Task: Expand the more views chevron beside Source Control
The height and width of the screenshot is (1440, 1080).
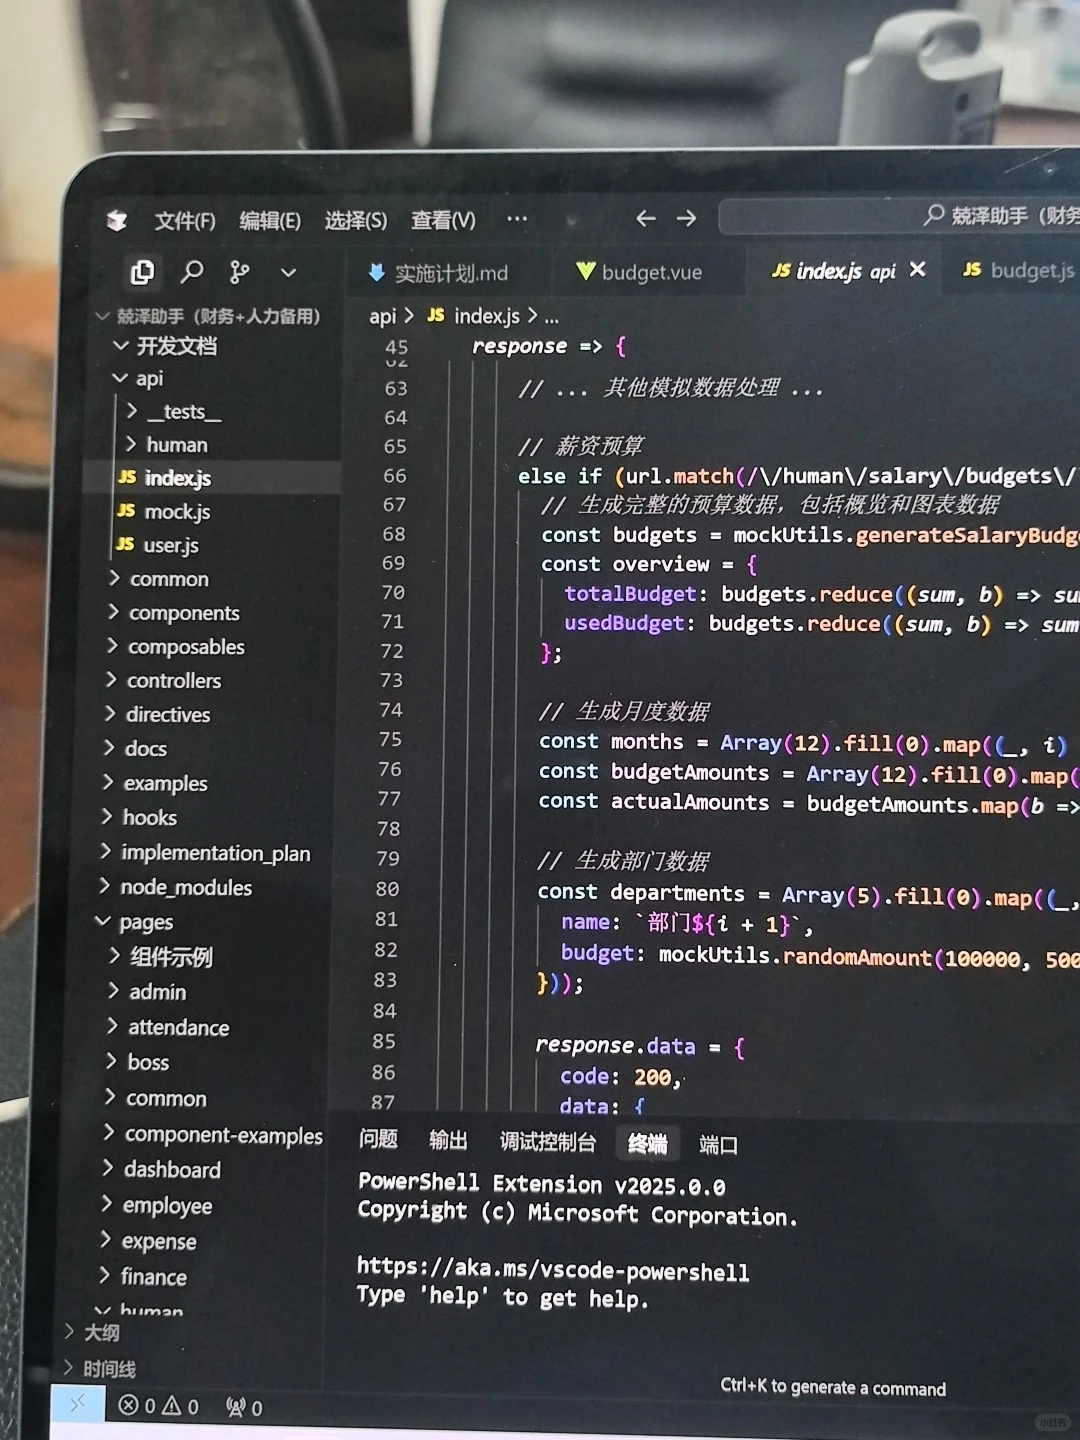Action: 288,272
